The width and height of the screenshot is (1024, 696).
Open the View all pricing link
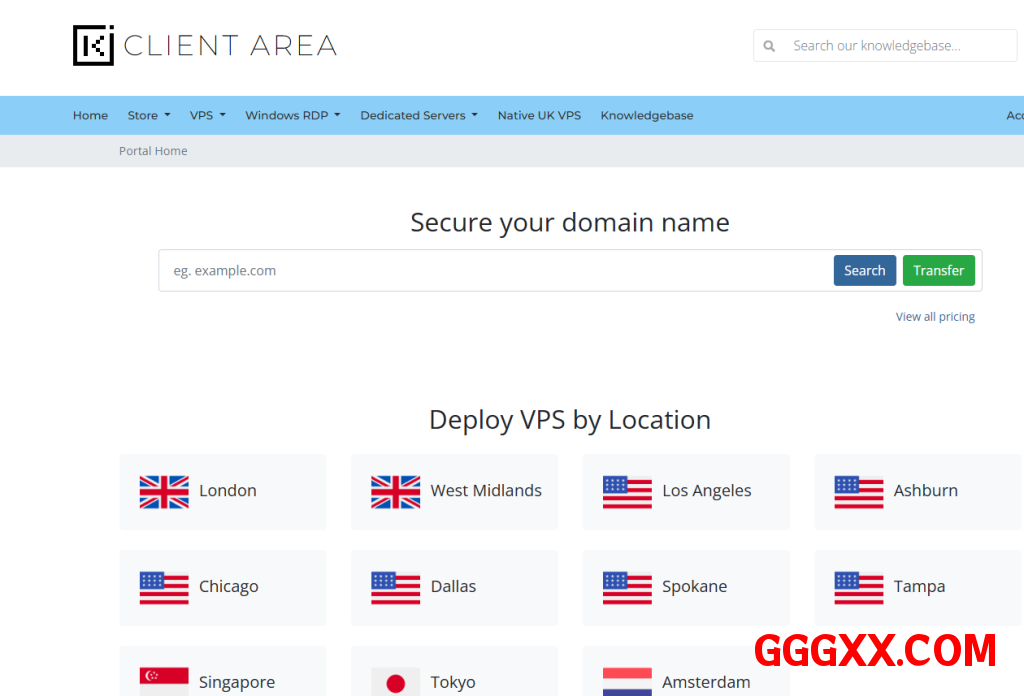[934, 317]
